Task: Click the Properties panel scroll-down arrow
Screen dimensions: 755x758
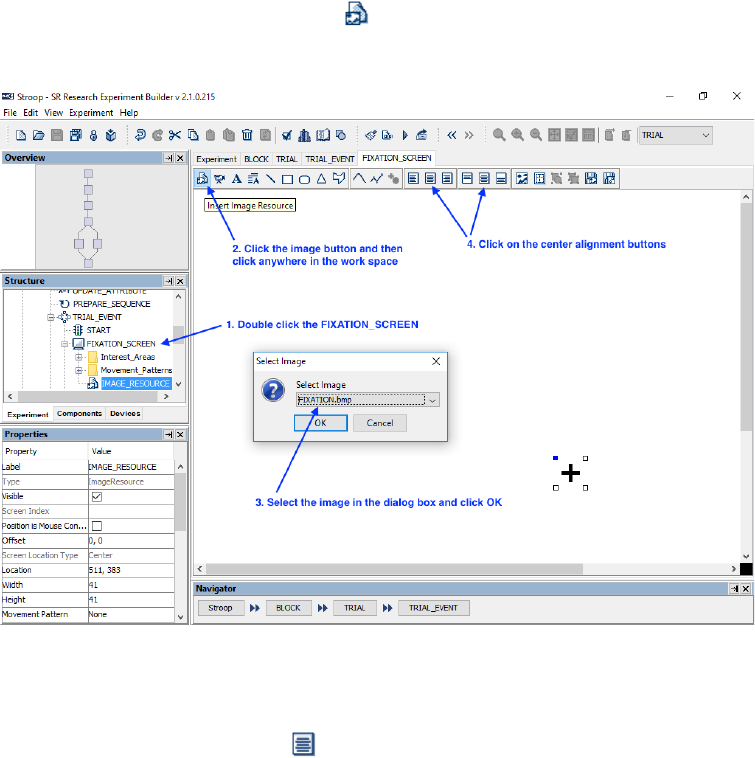Action: (180, 617)
